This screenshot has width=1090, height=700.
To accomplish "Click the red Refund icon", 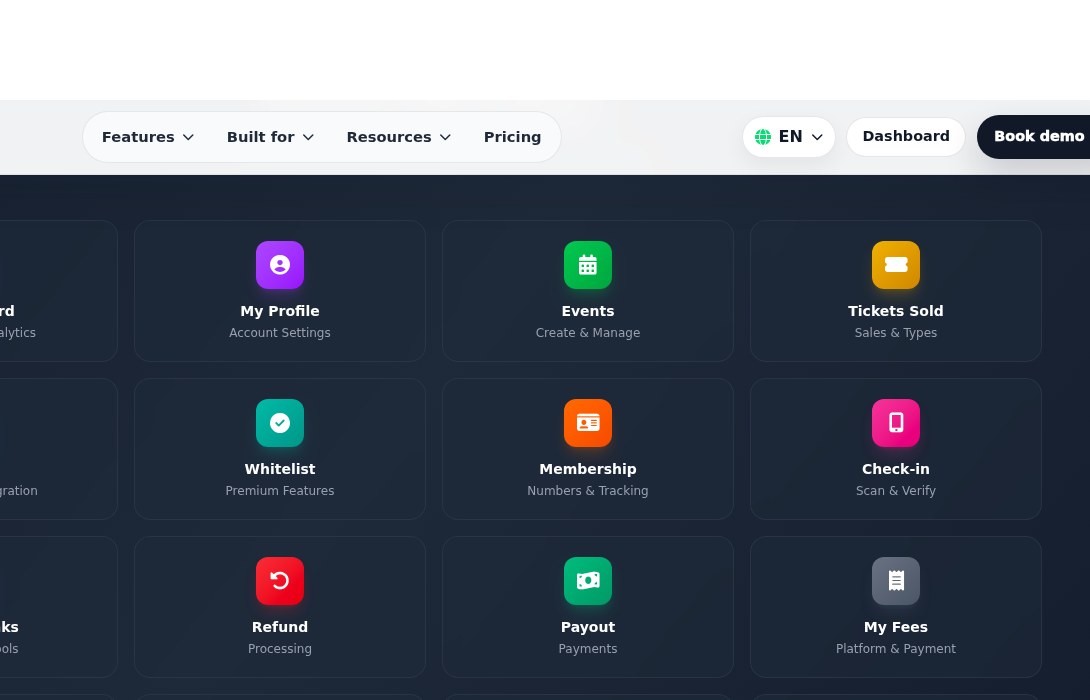I will (279, 580).
